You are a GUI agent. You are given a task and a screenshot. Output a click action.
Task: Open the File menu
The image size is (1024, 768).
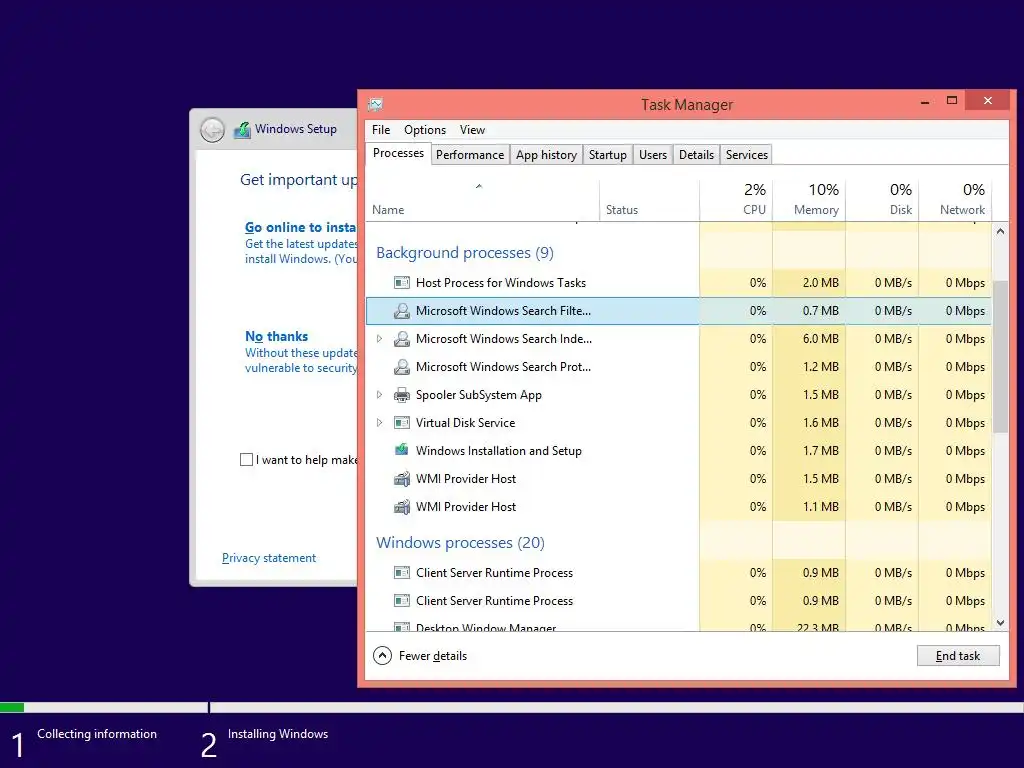tap(381, 130)
